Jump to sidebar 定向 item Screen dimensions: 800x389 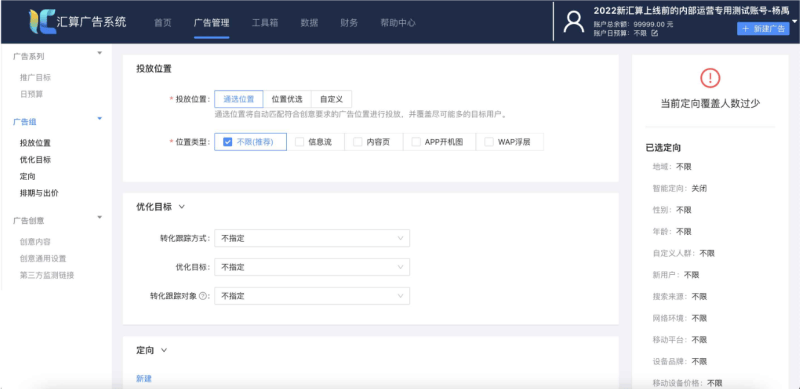pyautogui.click(x=28, y=177)
